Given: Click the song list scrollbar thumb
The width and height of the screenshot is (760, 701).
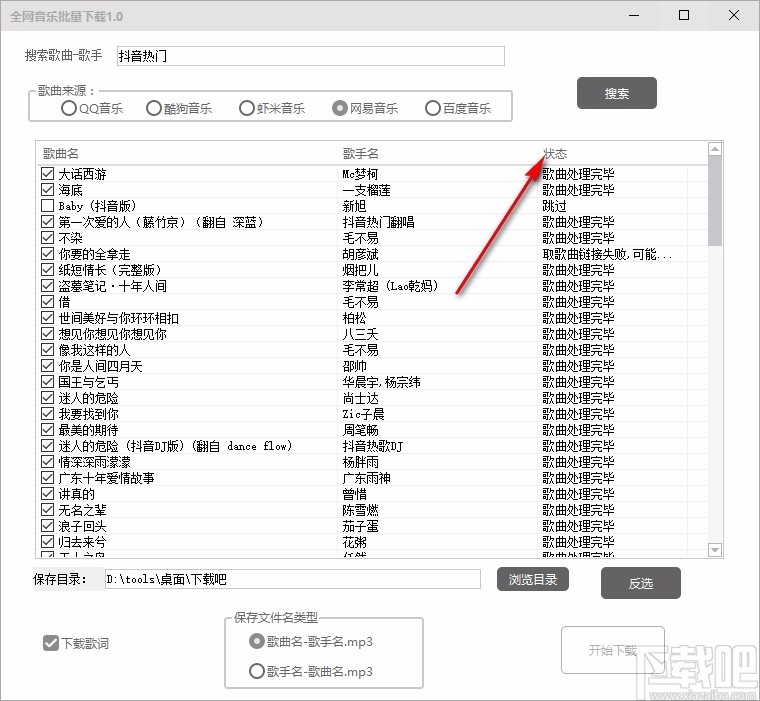Looking at the screenshot, I should point(715,201).
